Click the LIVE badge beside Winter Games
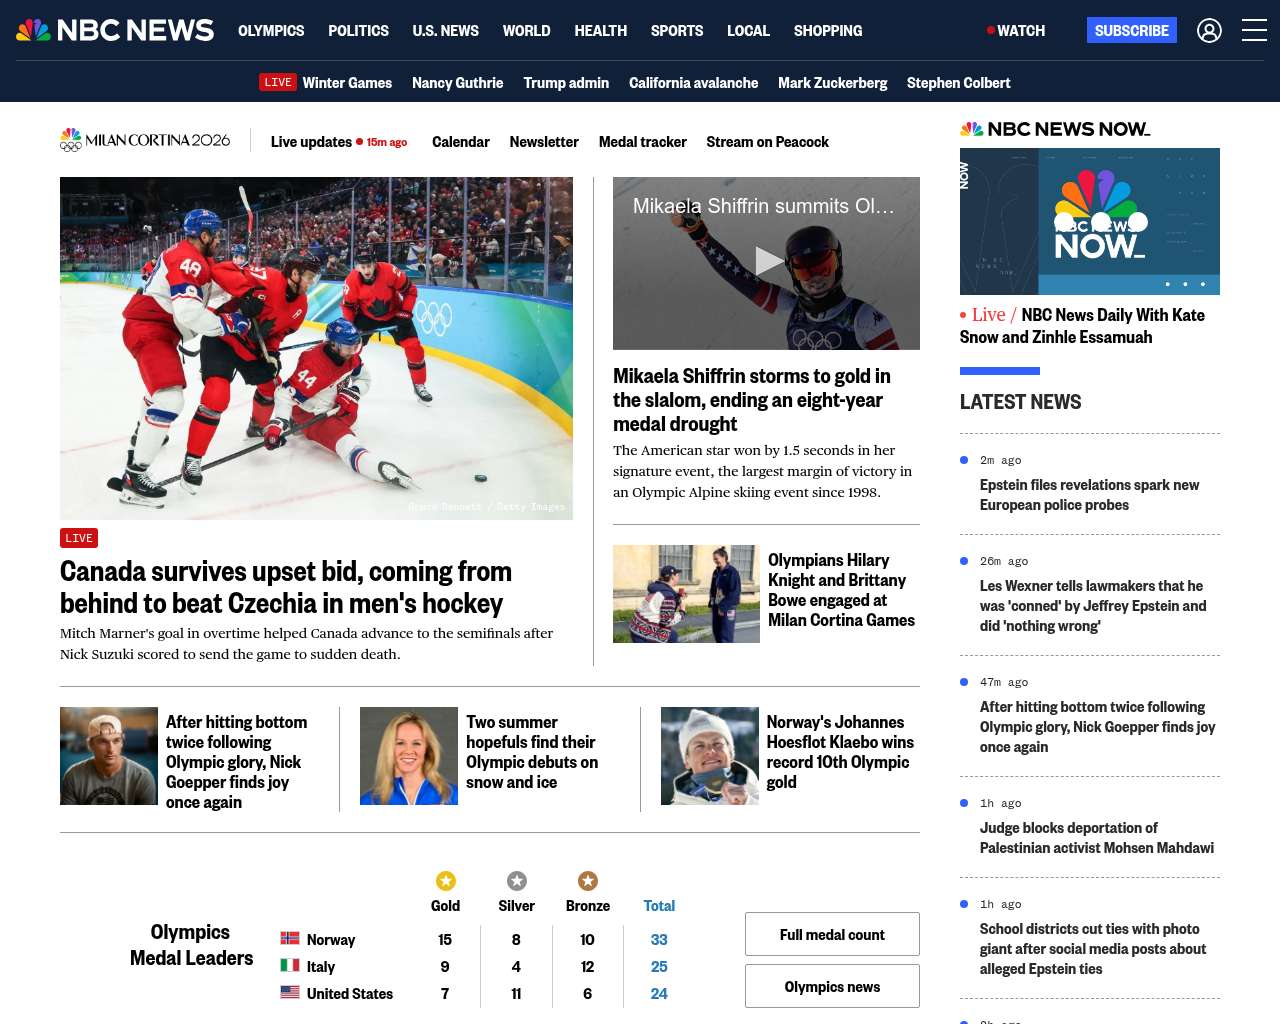The image size is (1280, 1024). tap(278, 82)
